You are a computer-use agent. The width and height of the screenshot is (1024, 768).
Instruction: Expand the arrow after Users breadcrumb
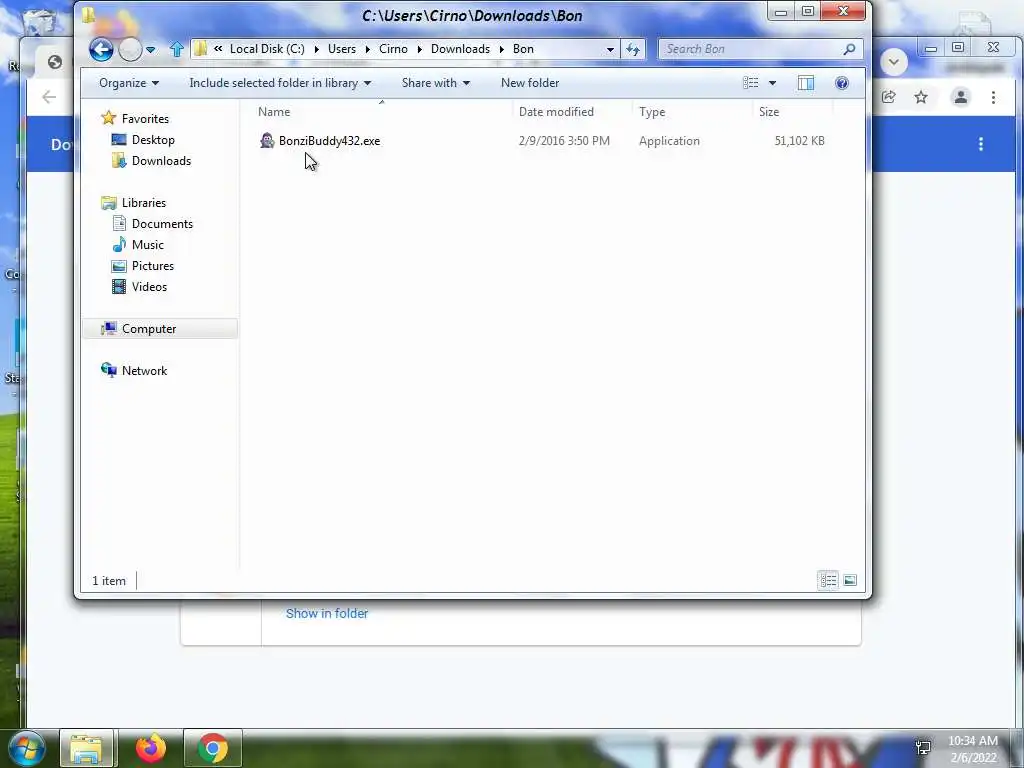[368, 50]
